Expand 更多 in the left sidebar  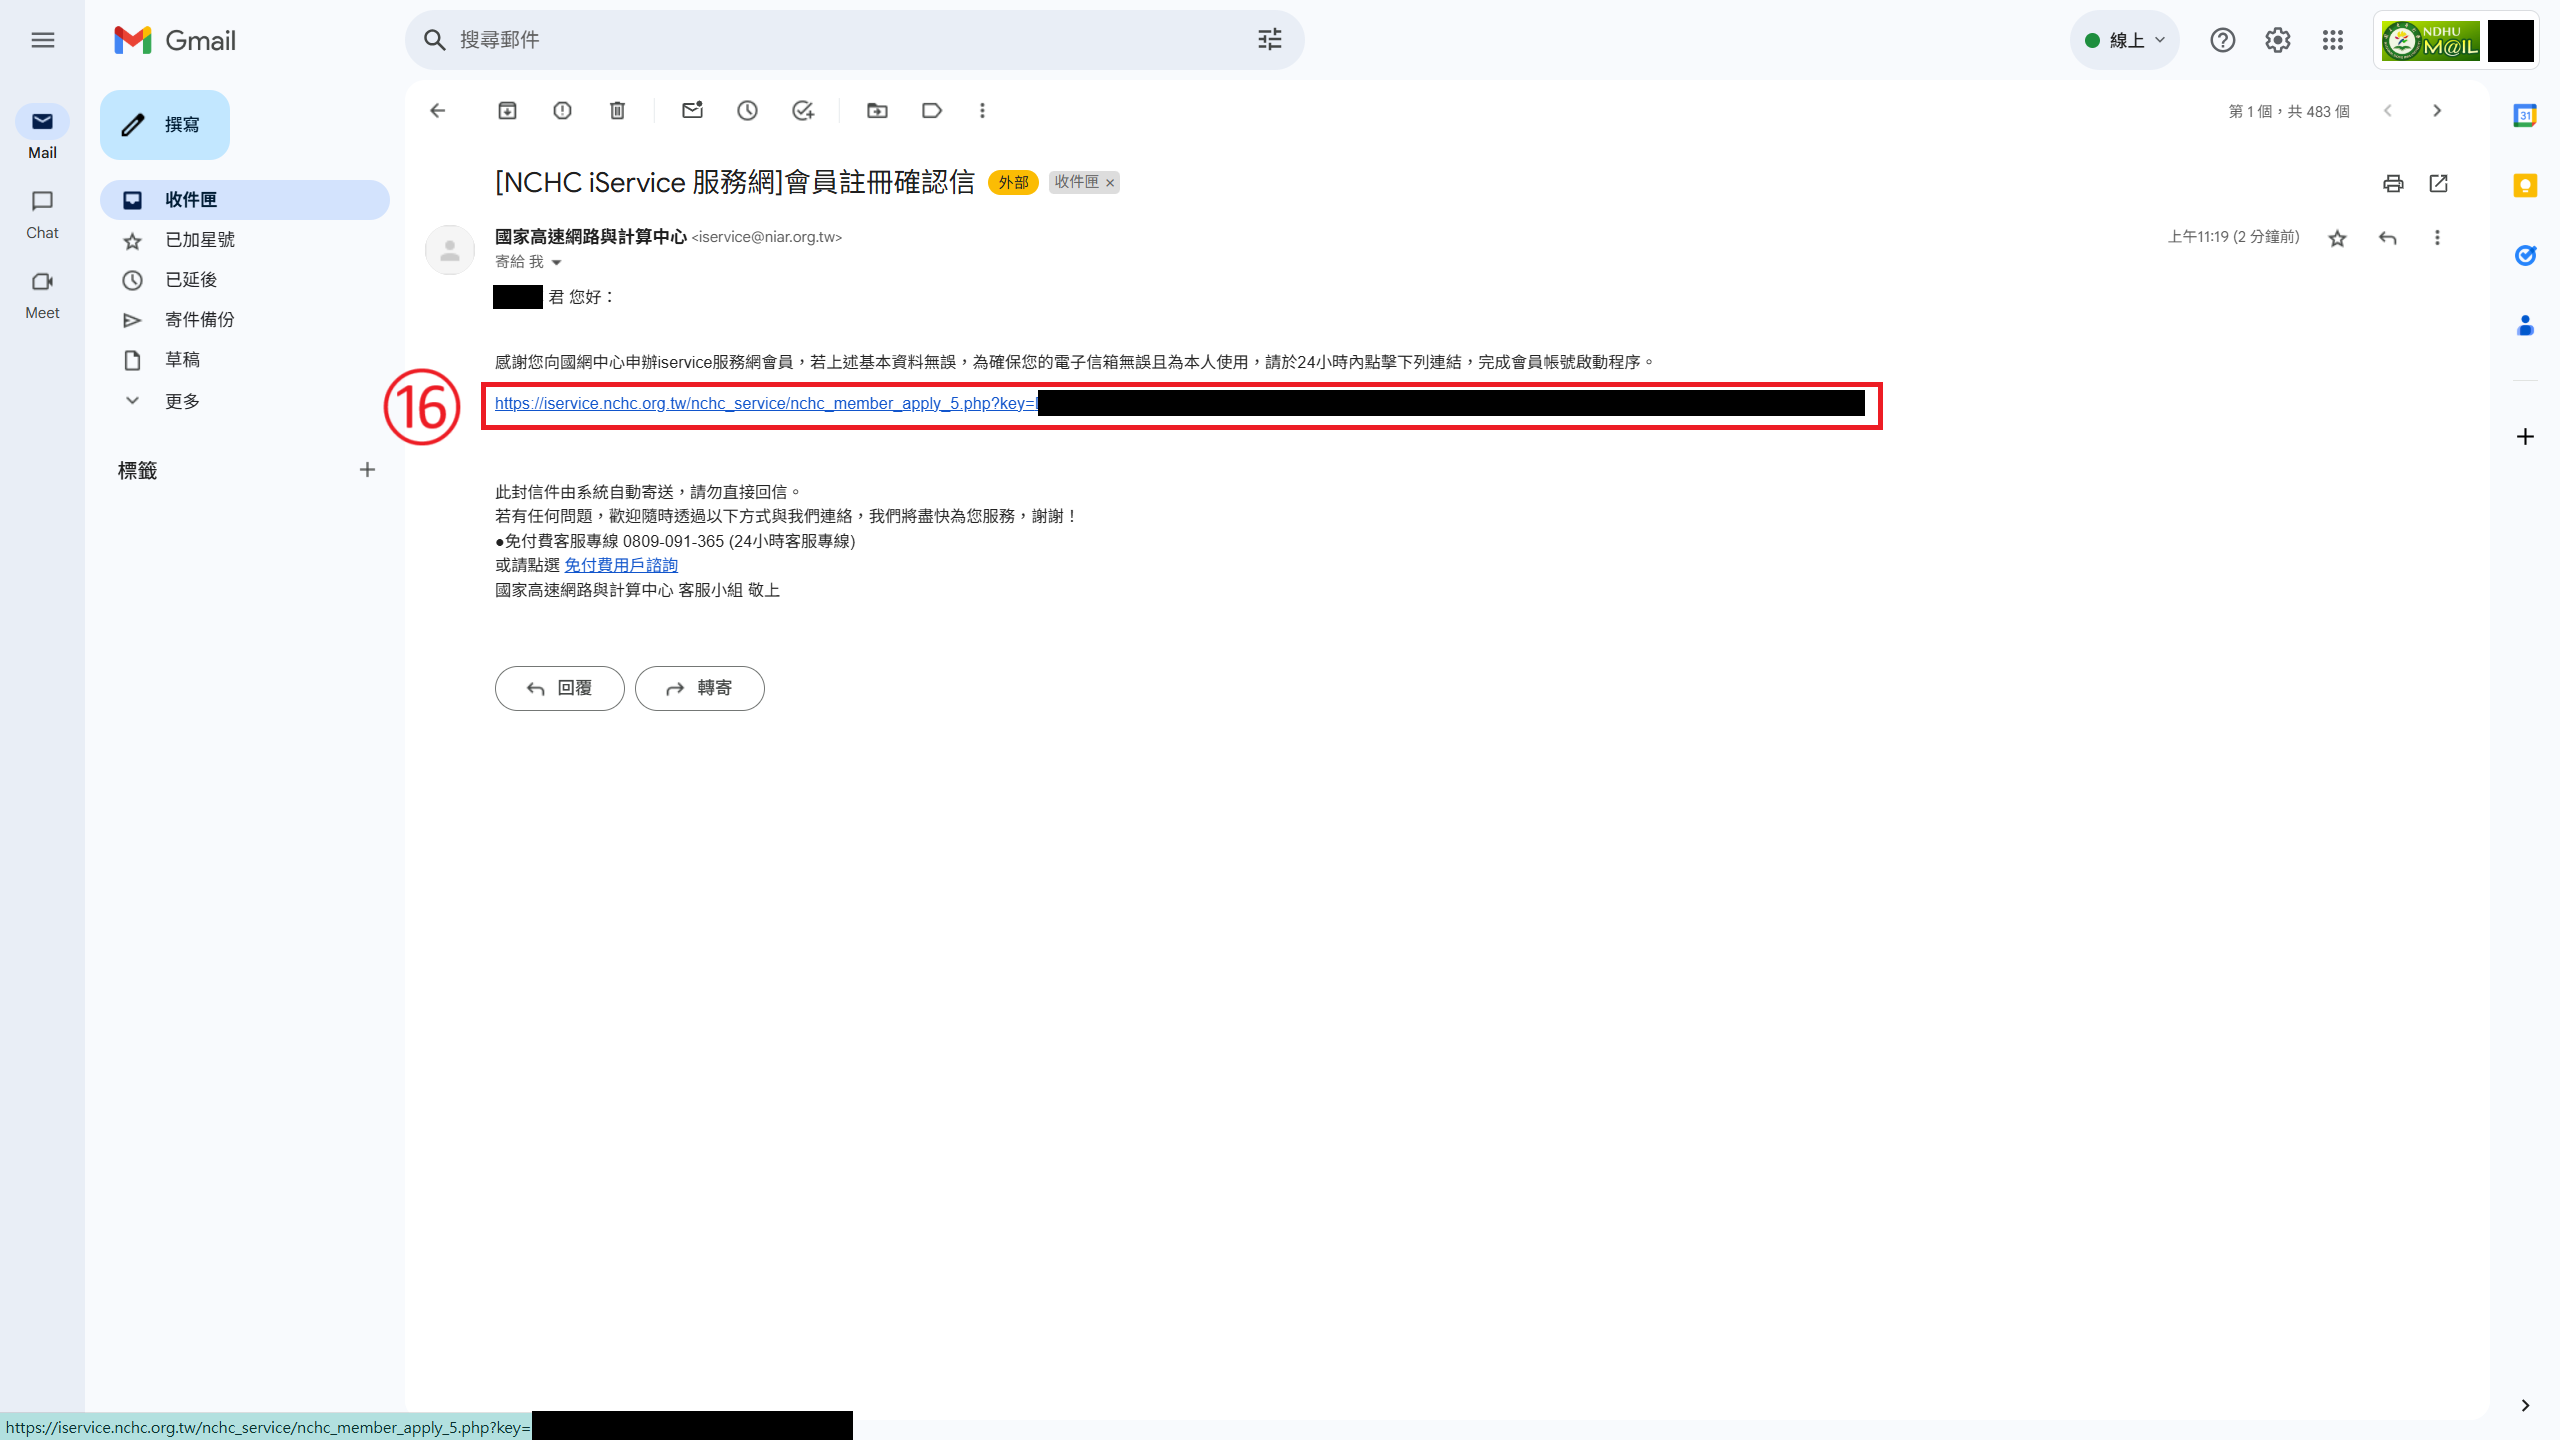(182, 401)
